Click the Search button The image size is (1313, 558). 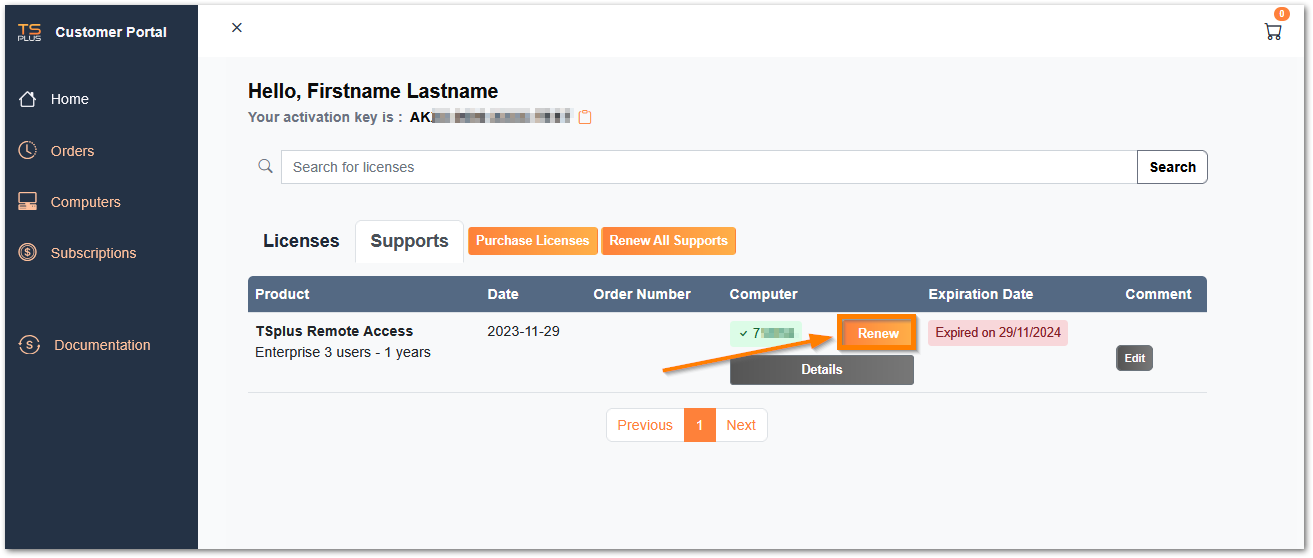click(1172, 167)
